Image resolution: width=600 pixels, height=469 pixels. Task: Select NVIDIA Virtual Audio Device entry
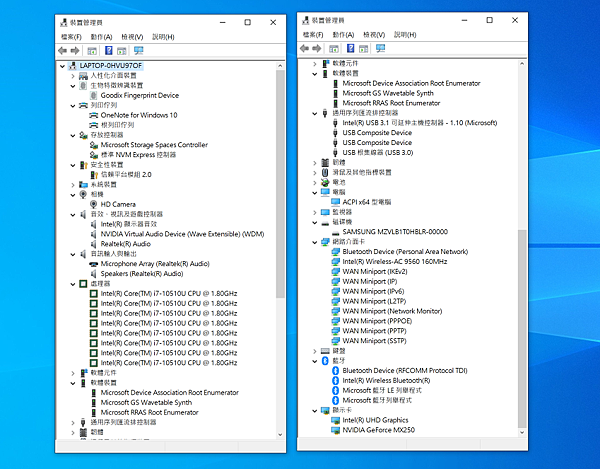pyautogui.click(x=182, y=234)
